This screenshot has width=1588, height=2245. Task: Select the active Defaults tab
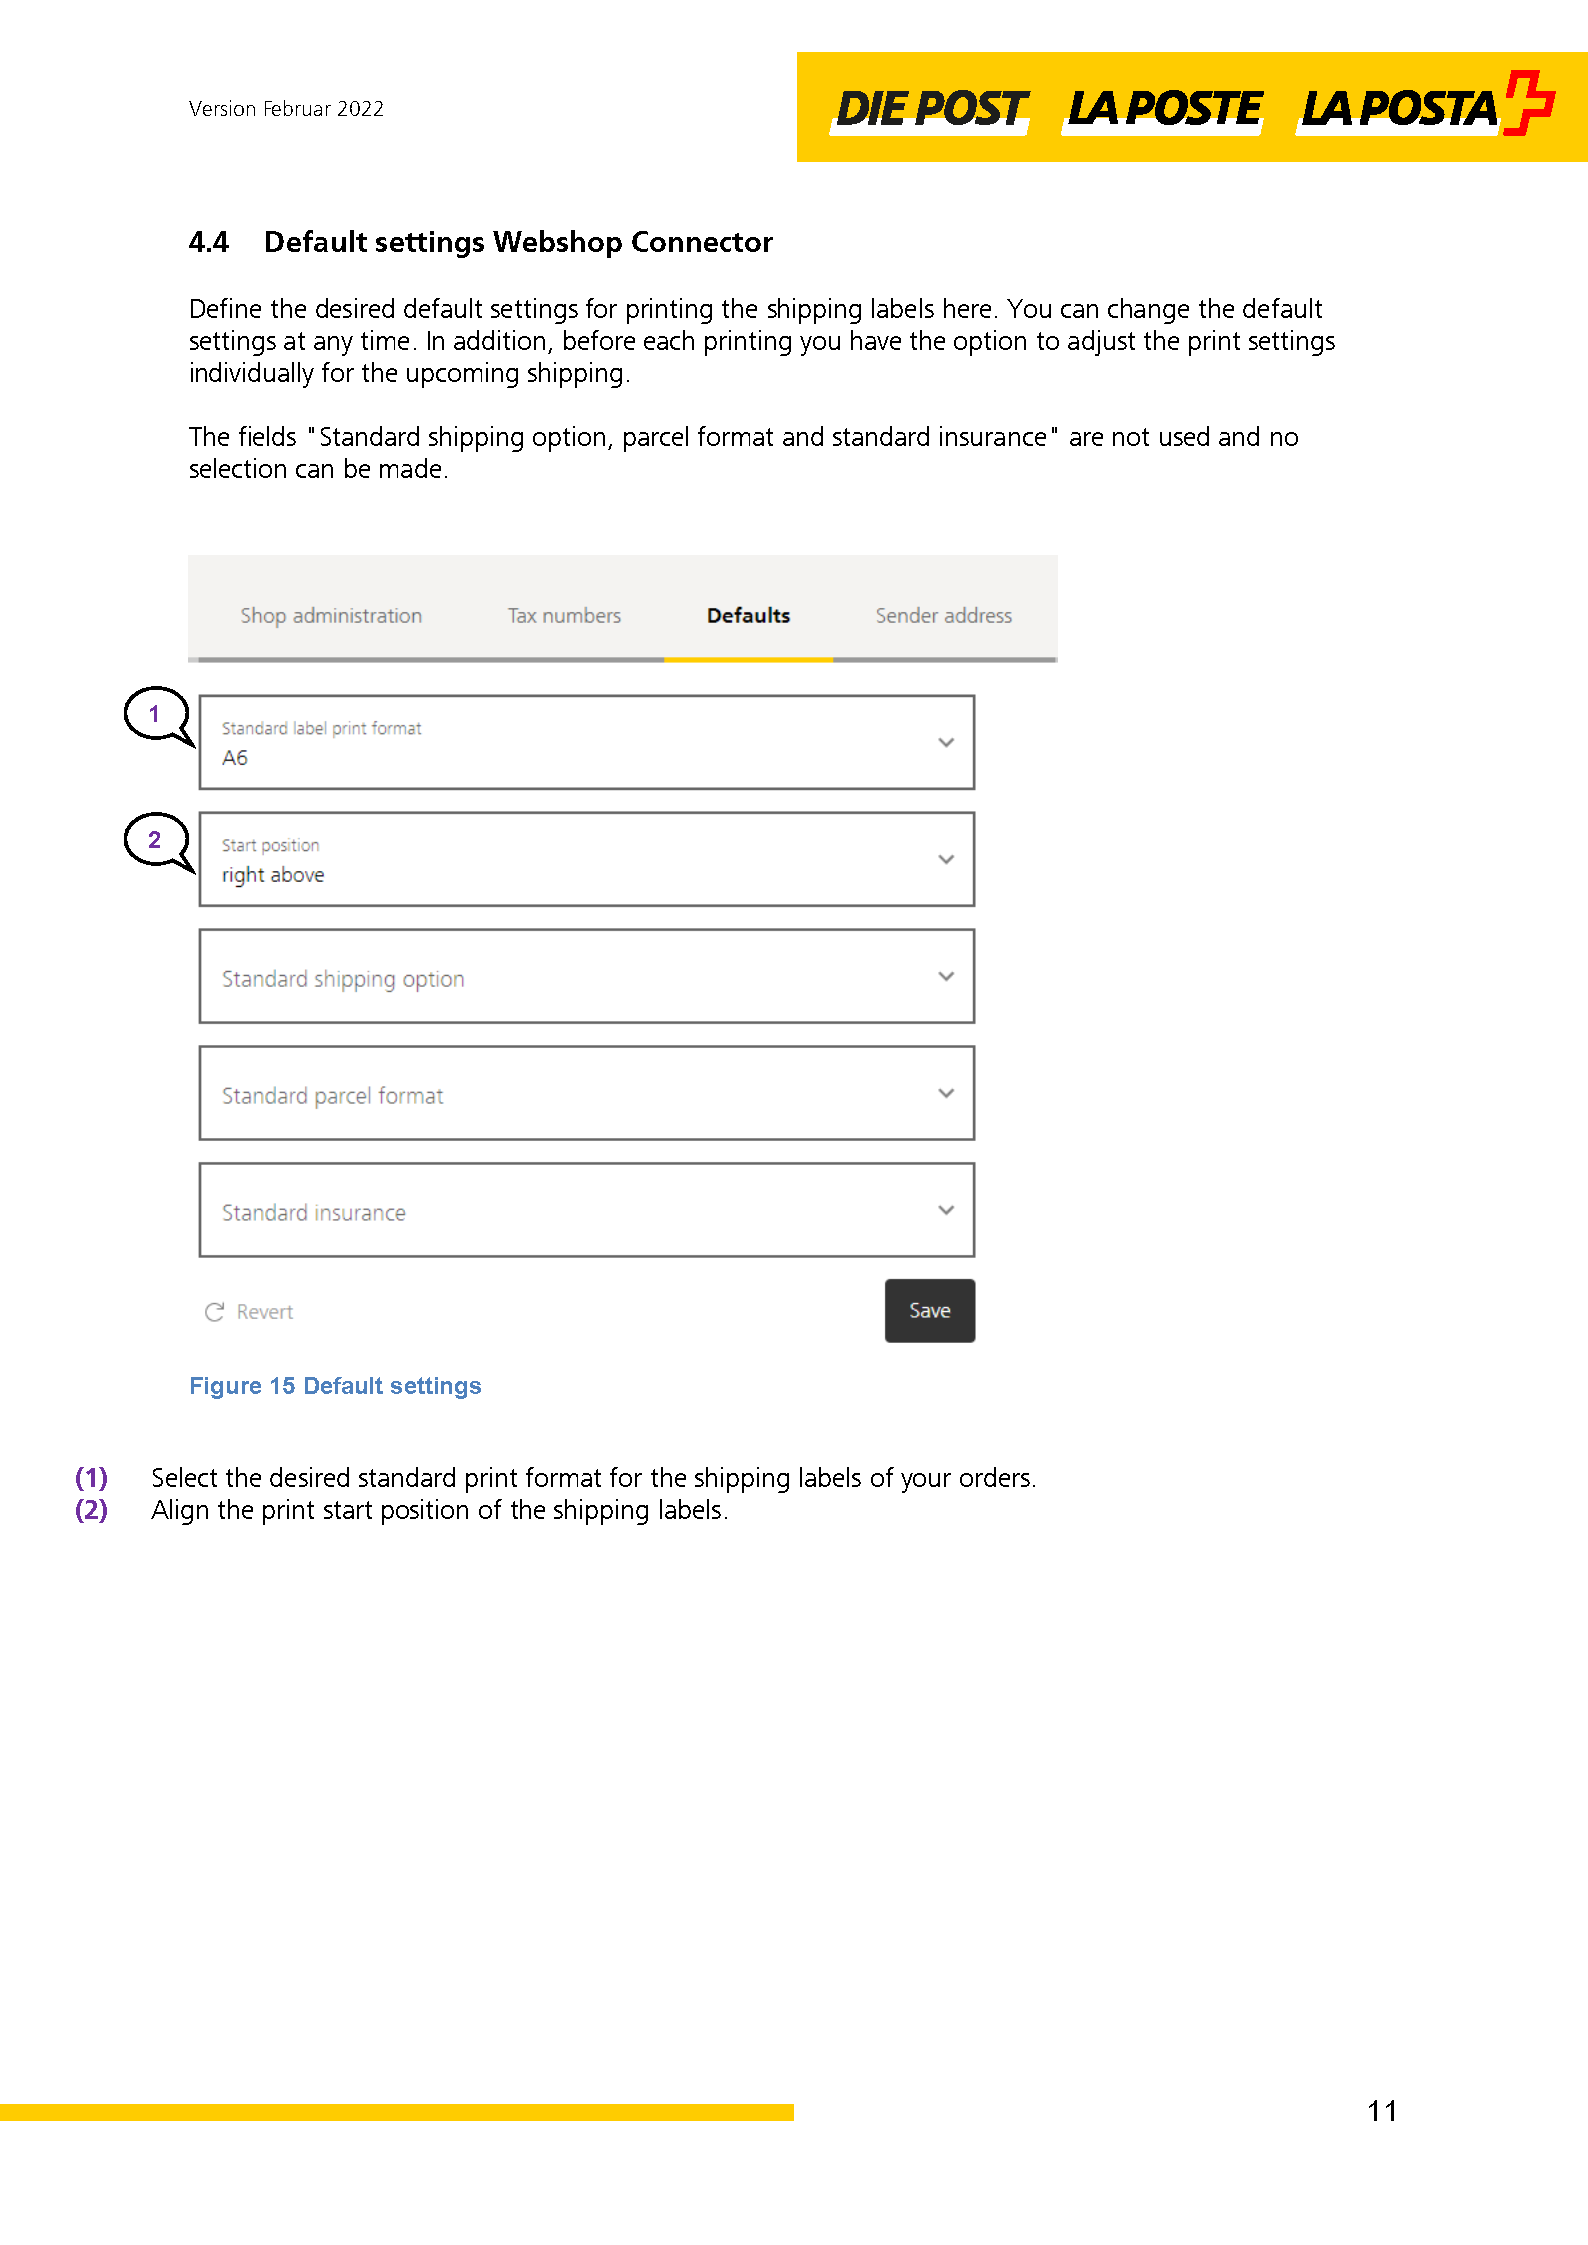tap(748, 616)
